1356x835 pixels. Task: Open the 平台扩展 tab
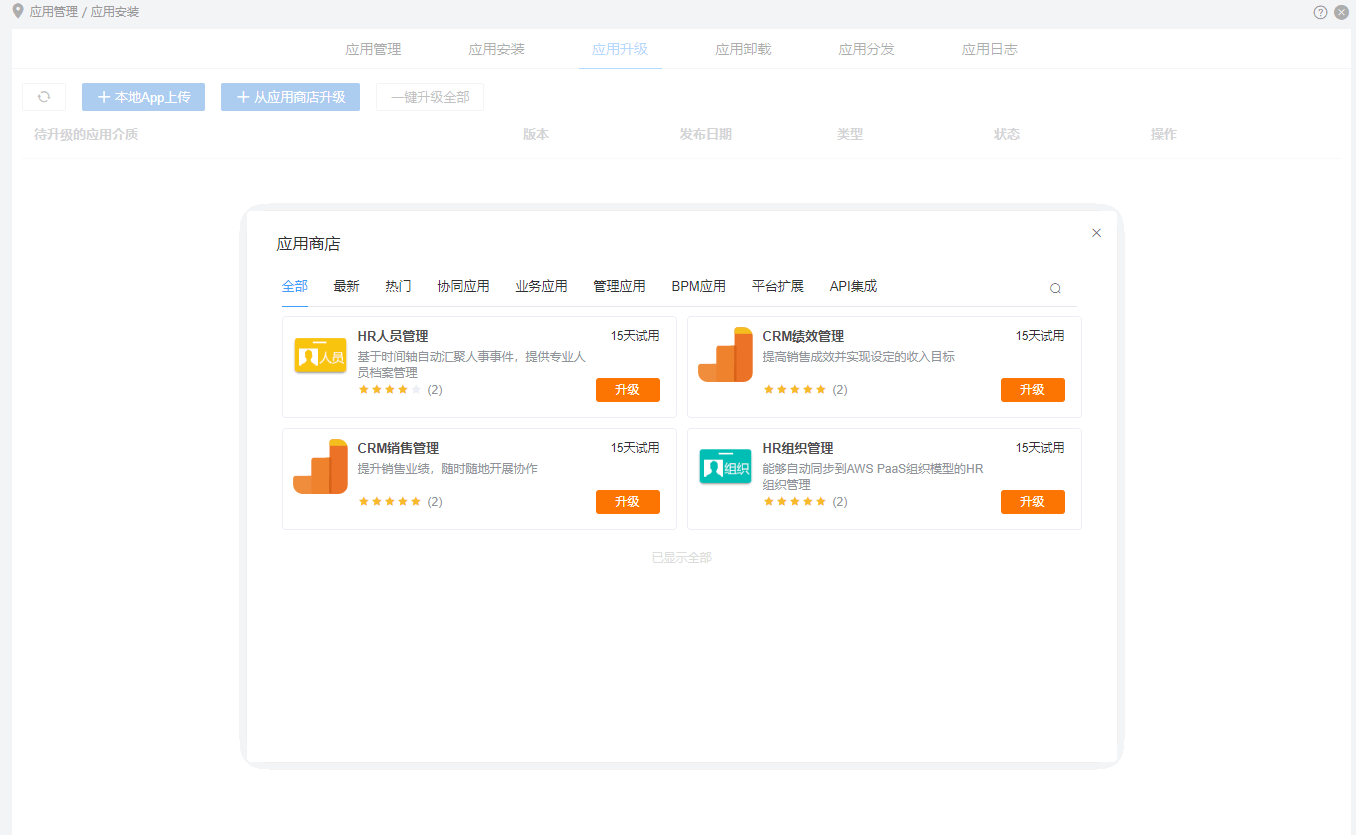pos(778,286)
